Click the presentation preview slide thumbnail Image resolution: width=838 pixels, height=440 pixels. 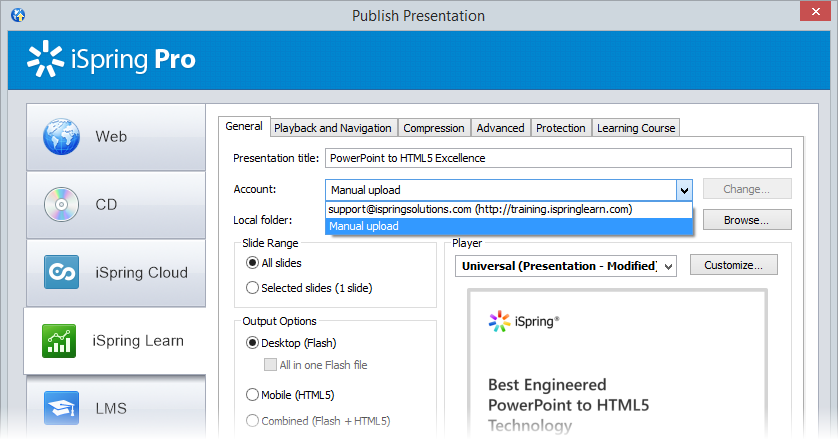click(617, 363)
